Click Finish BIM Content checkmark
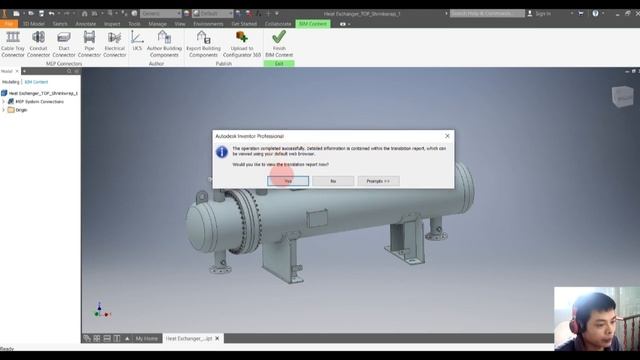640x360 pixels. pyautogui.click(x=279, y=44)
